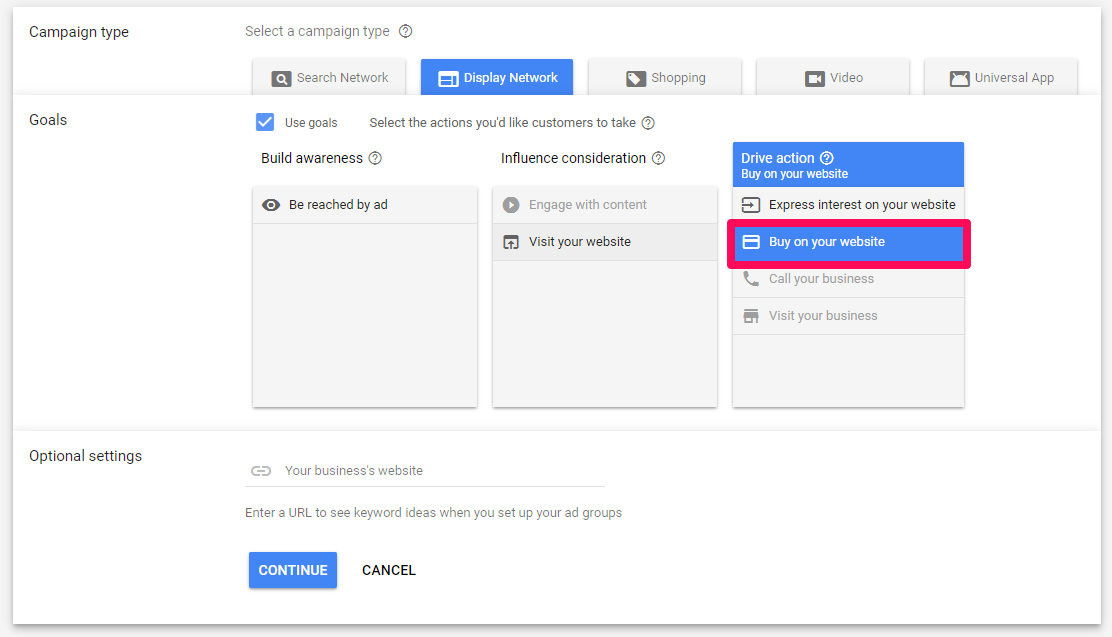
Task: Click the link chain icon in website field
Action: (x=261, y=471)
